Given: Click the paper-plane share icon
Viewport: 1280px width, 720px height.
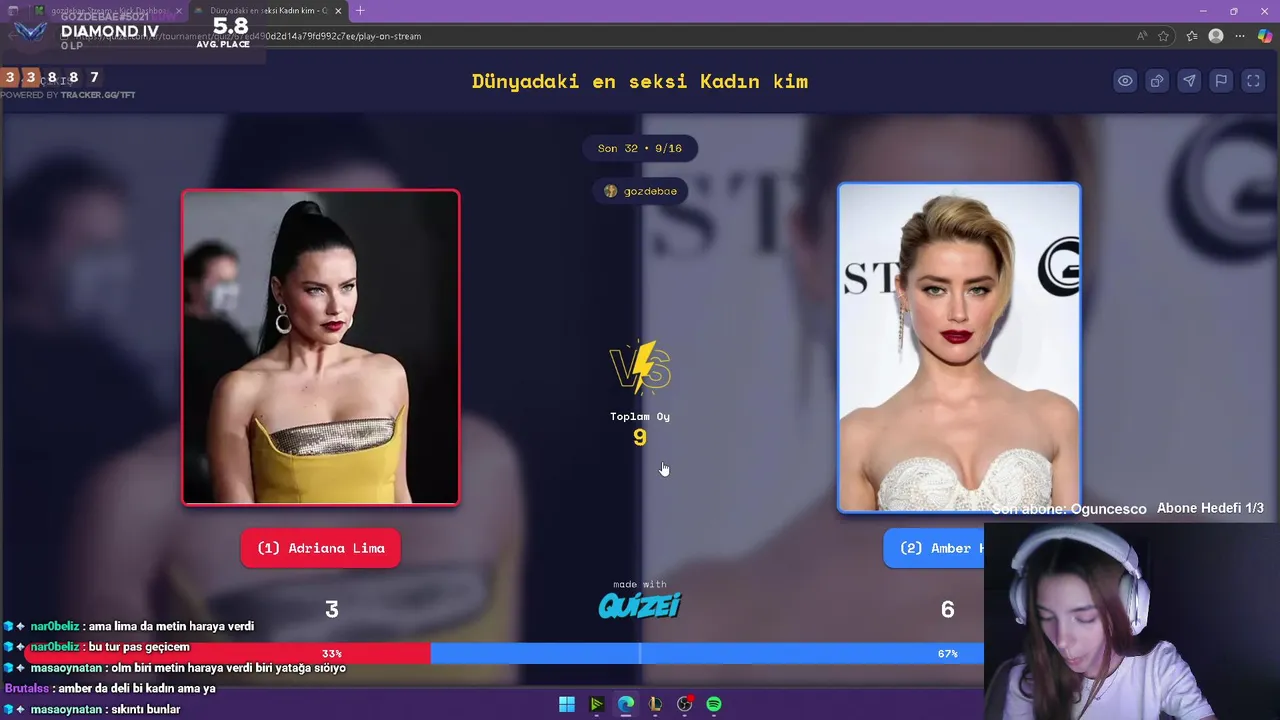Looking at the screenshot, I should (x=1189, y=81).
